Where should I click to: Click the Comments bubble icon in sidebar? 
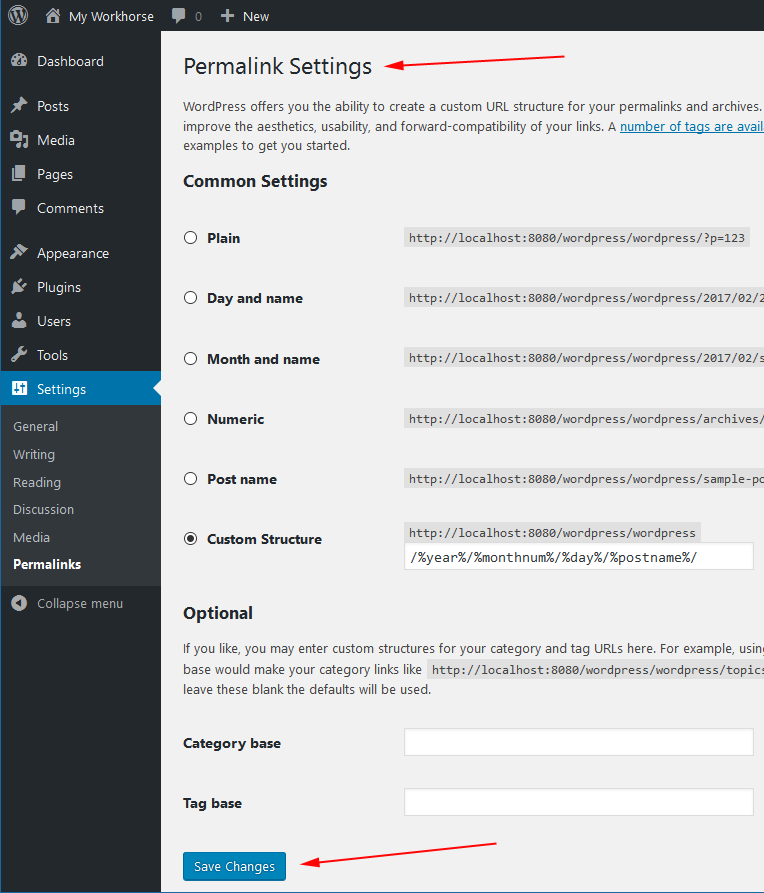point(19,207)
